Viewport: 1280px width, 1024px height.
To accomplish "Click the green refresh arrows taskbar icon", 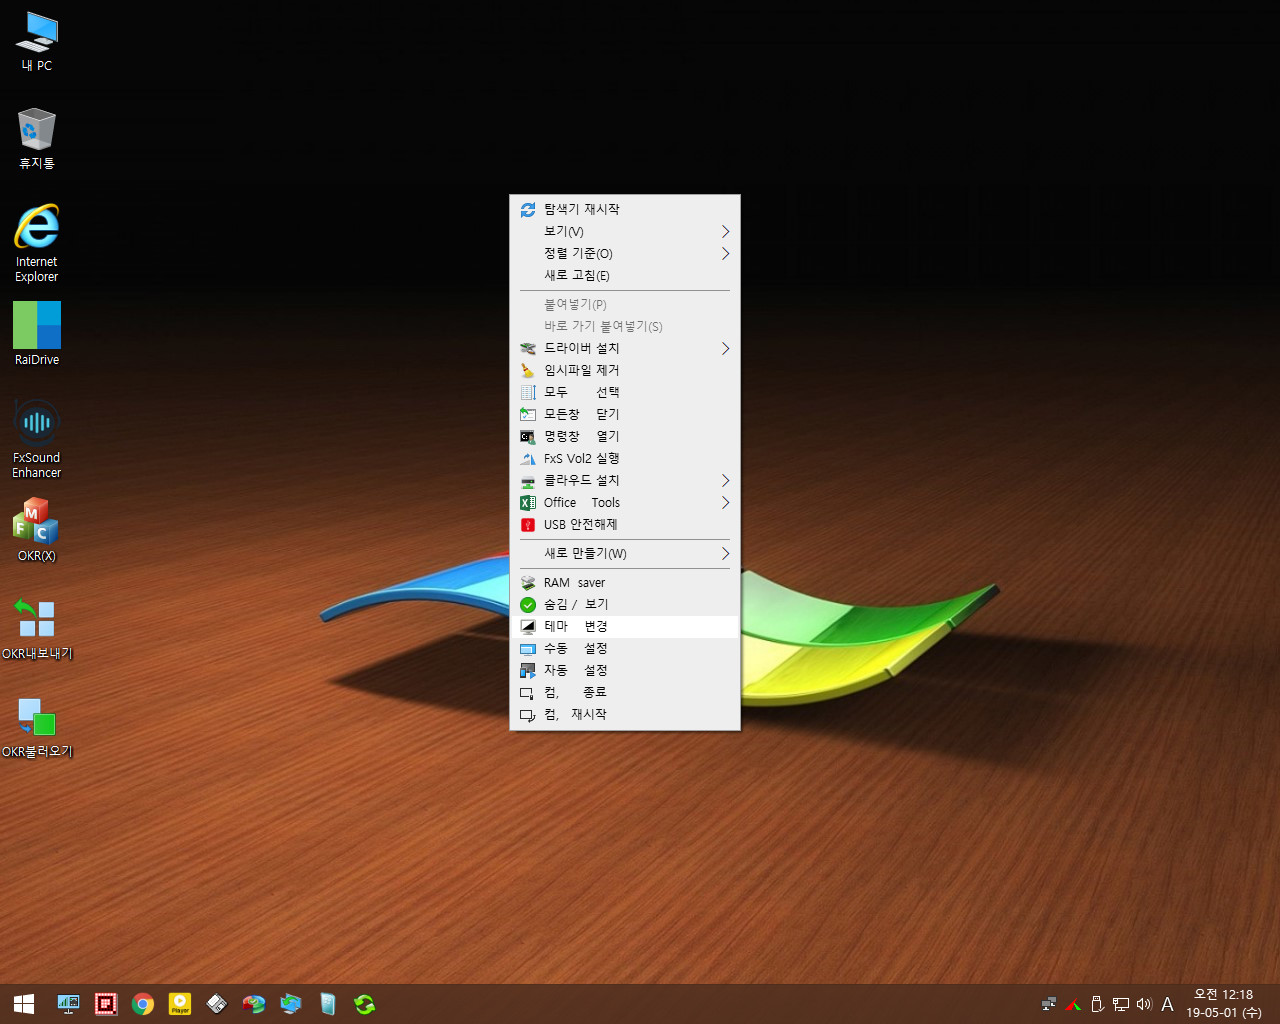I will [365, 1004].
